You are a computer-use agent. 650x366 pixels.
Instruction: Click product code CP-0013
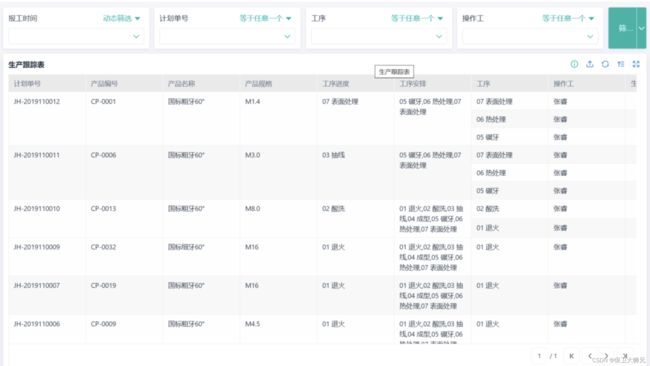pos(103,208)
